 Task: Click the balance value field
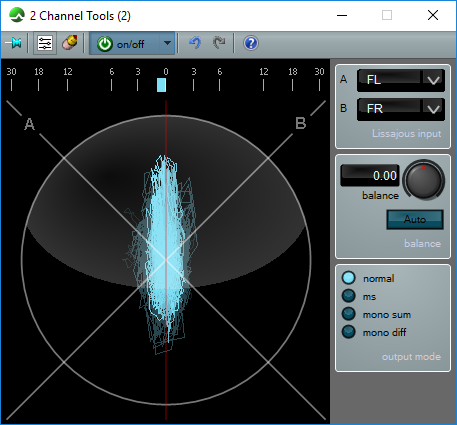(x=370, y=175)
